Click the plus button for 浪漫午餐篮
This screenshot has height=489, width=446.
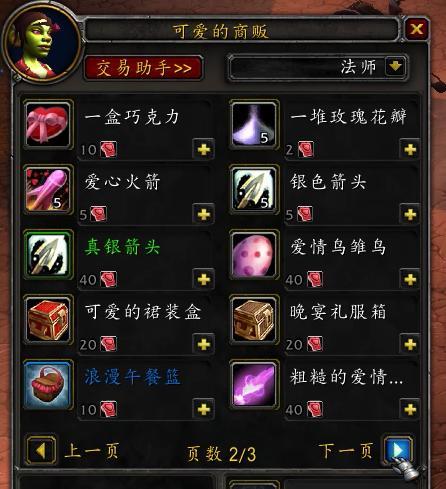click(x=204, y=409)
